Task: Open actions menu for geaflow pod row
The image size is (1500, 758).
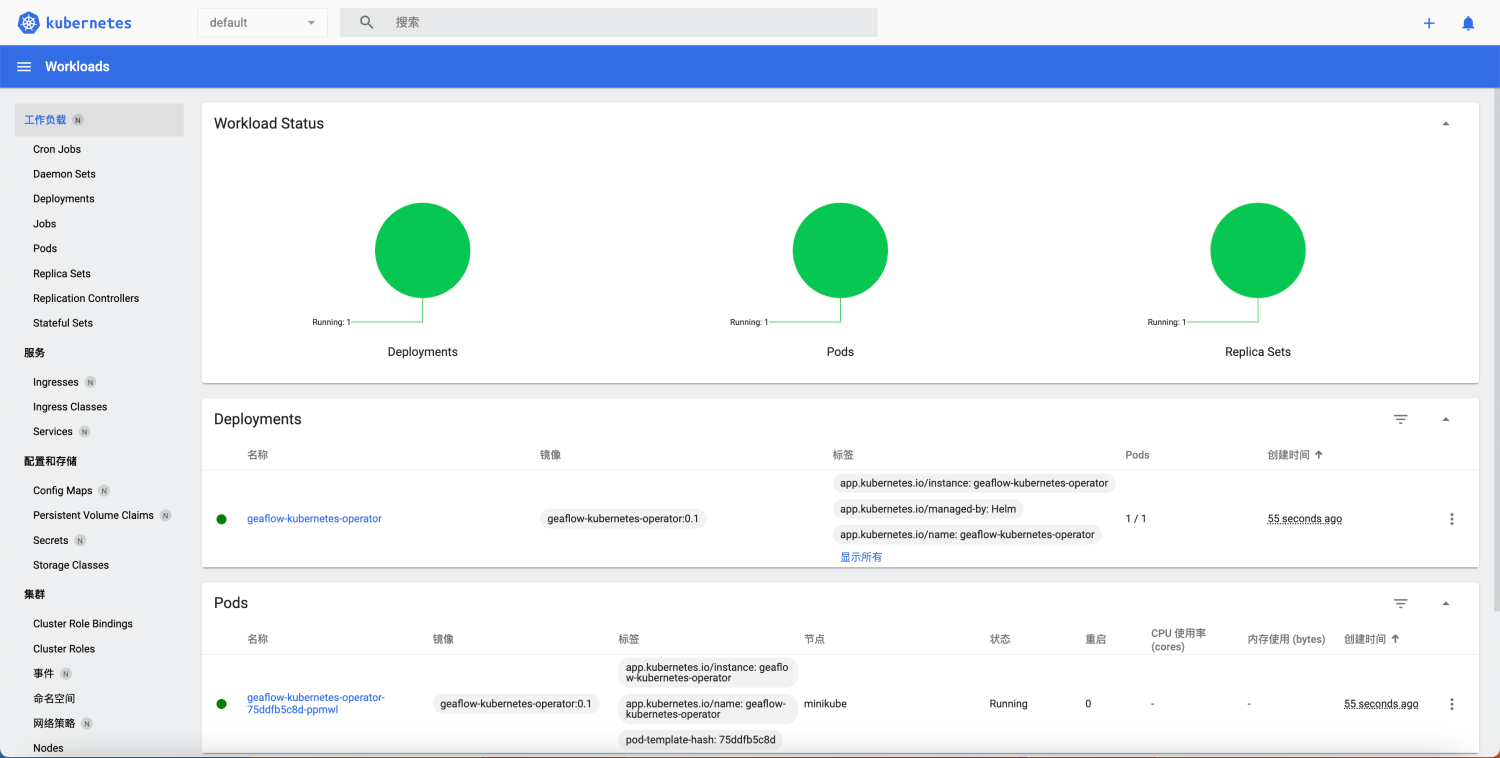Action: pyautogui.click(x=1452, y=704)
